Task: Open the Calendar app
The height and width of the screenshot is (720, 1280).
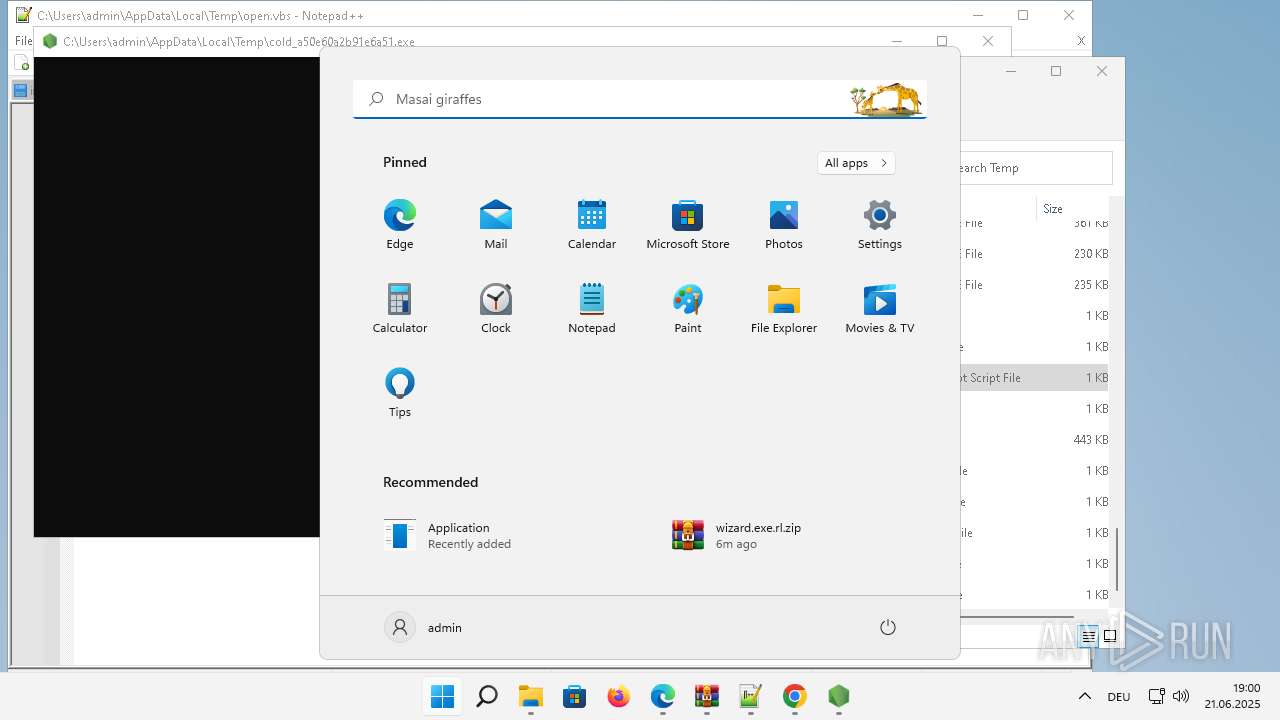Action: pos(592,225)
